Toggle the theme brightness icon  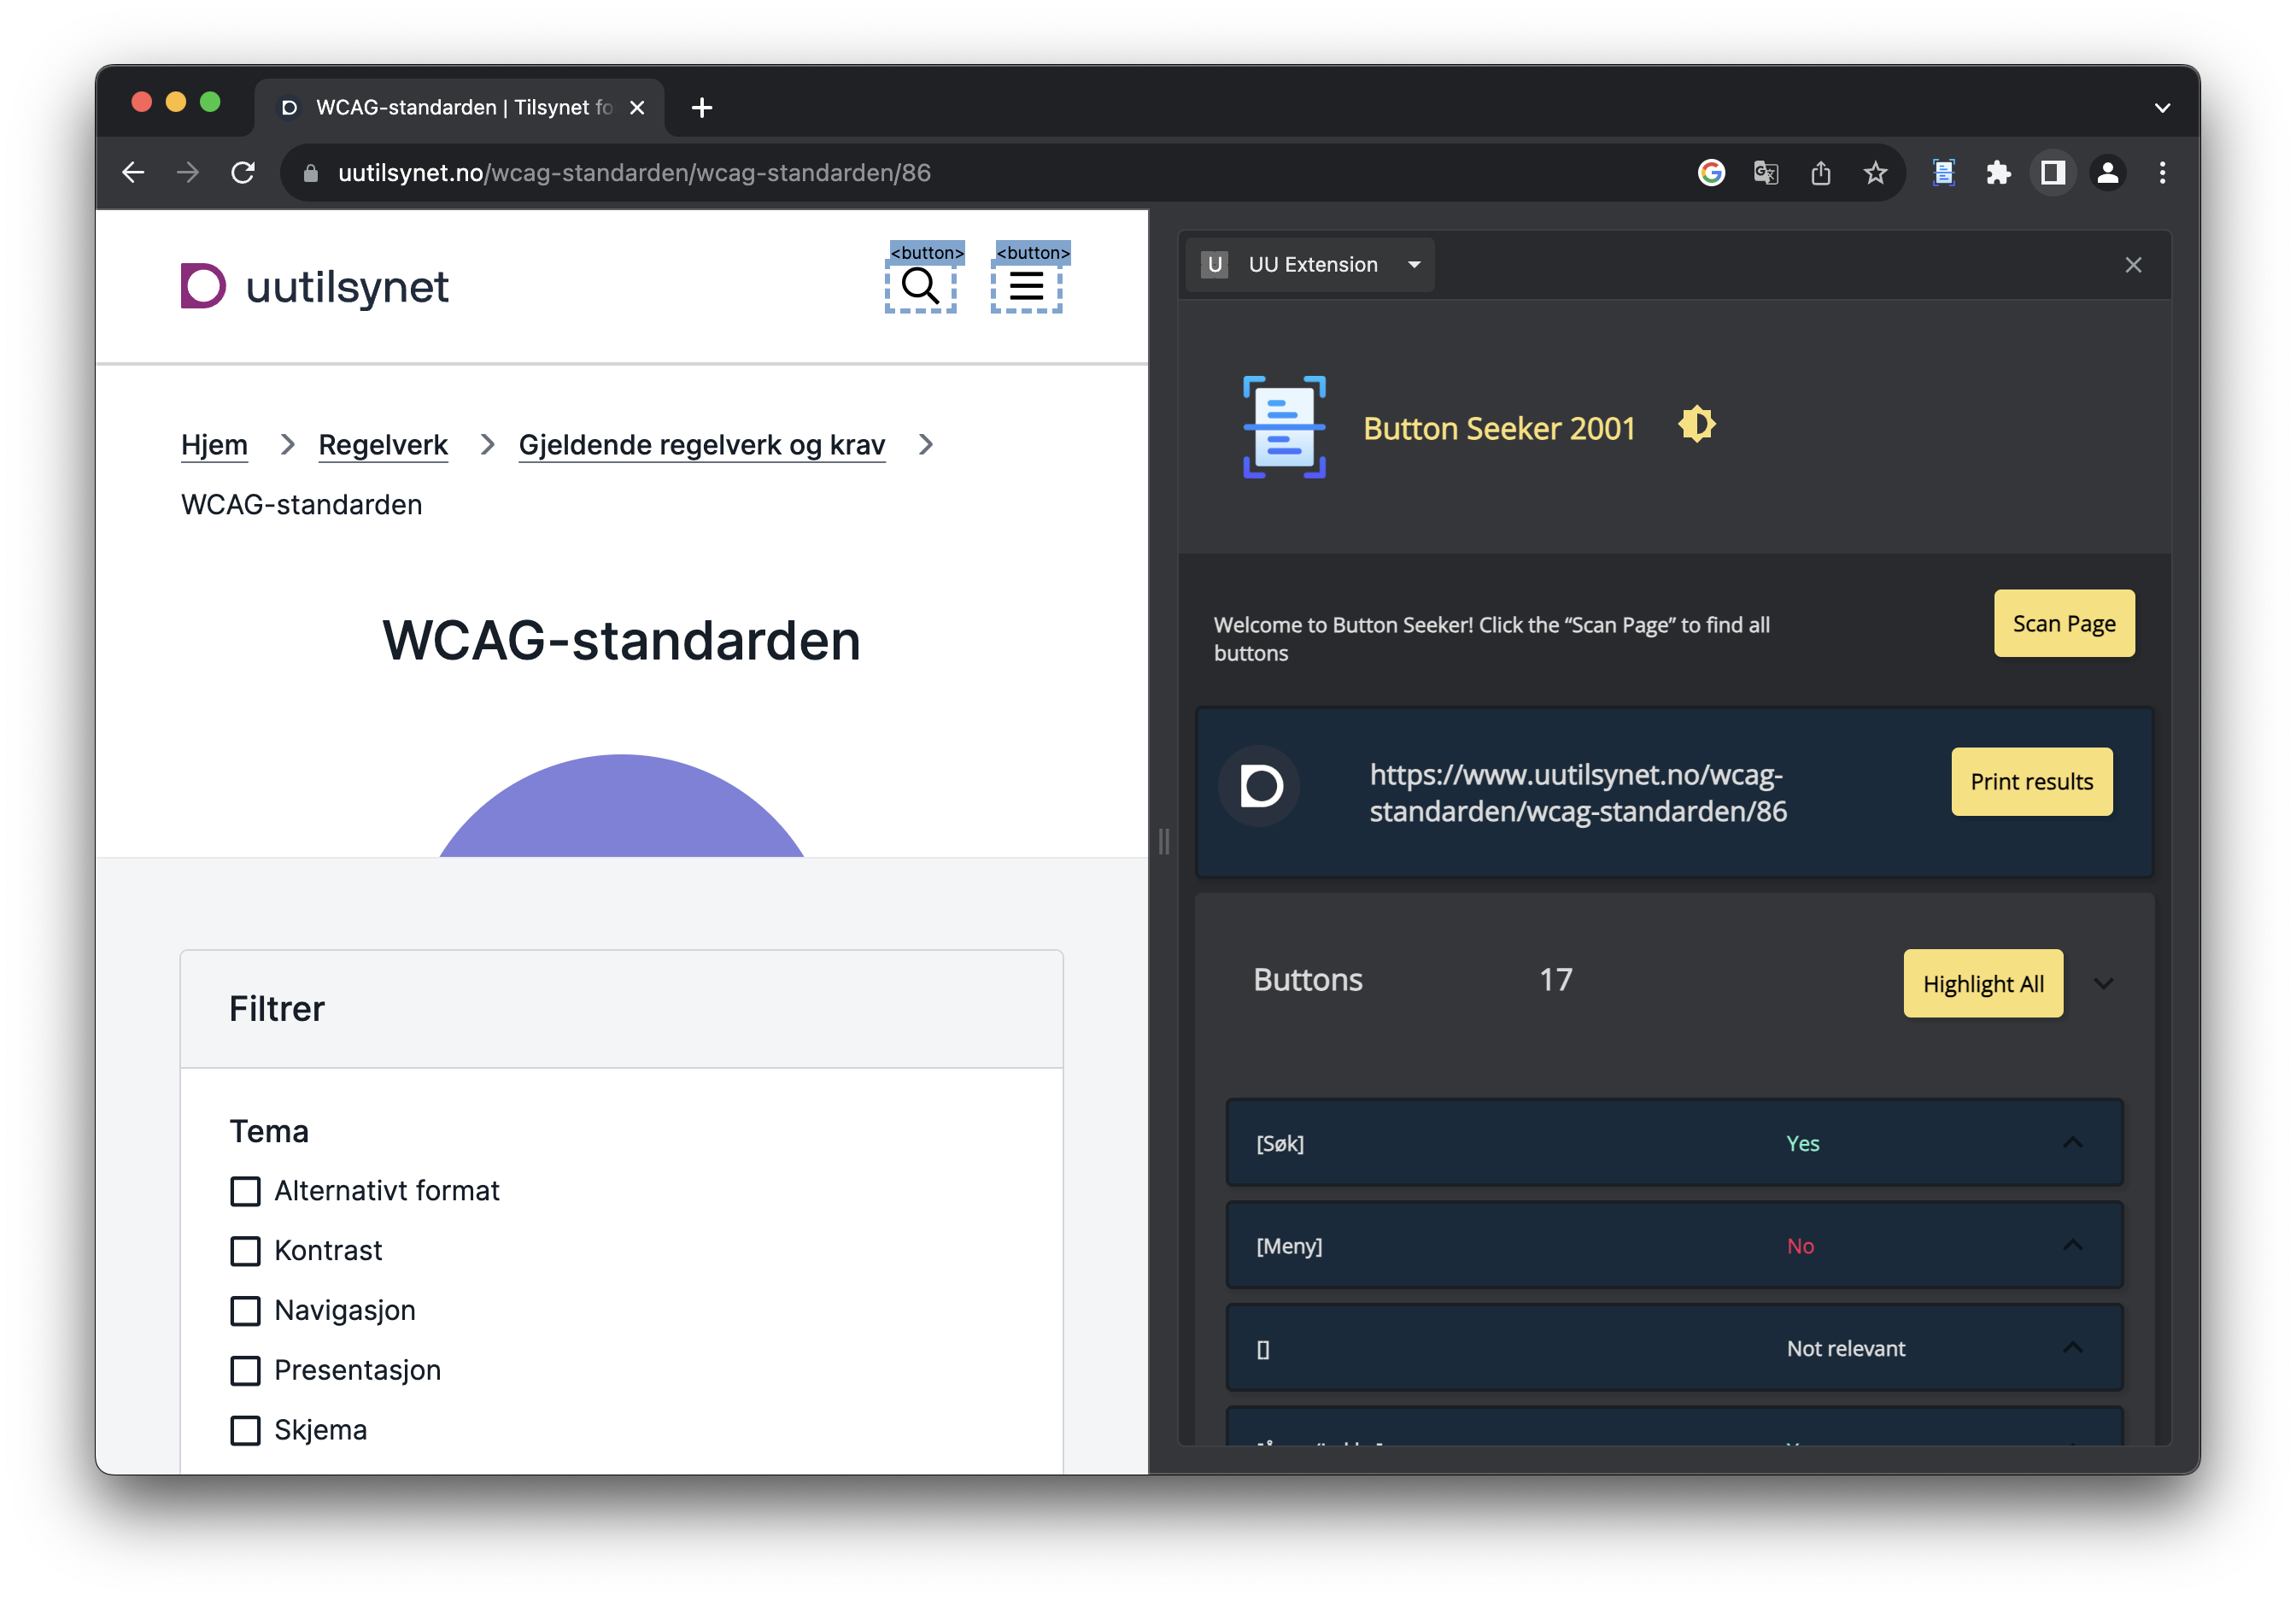coord(1696,424)
